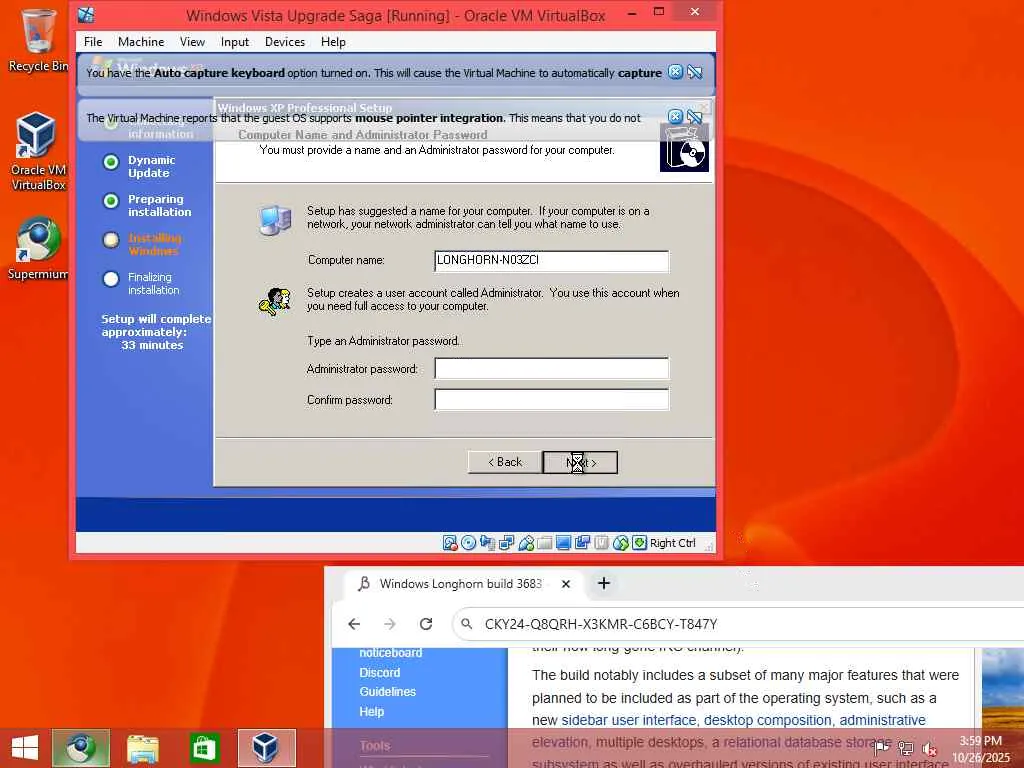Open a new tab in the browser
Viewport: 1024px width, 768px height.
tap(604, 583)
